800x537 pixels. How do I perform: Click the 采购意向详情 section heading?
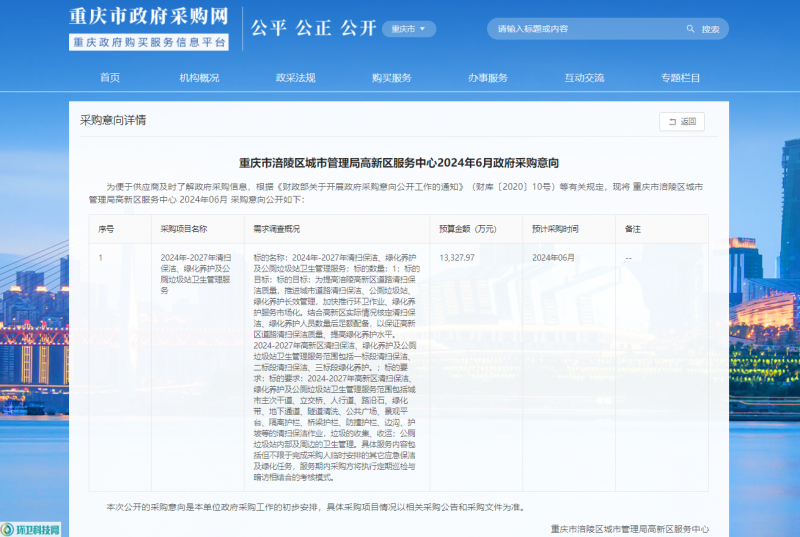[x=113, y=120]
